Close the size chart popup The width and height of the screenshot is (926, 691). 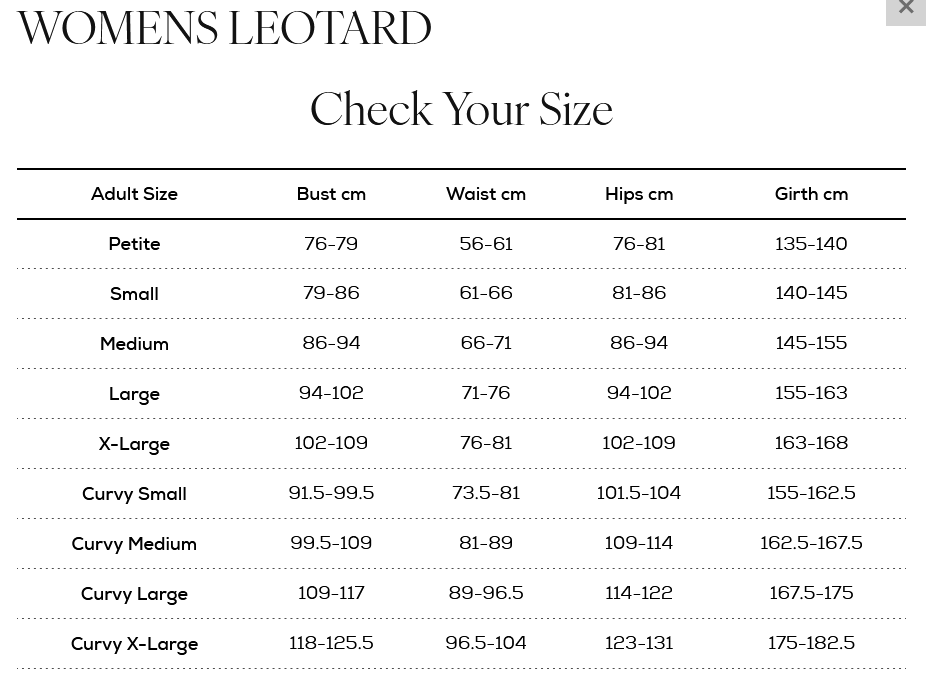pos(905,9)
